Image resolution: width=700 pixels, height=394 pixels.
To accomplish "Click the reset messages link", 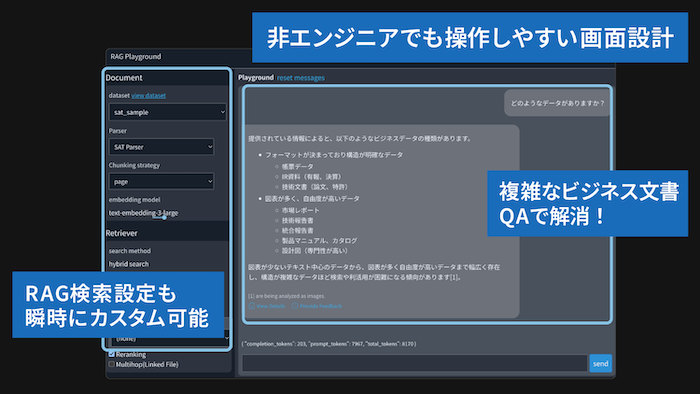I will 300,78.
